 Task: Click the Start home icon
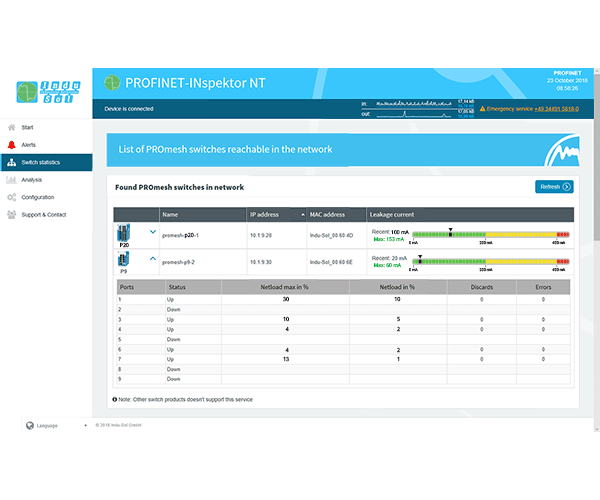[11, 127]
